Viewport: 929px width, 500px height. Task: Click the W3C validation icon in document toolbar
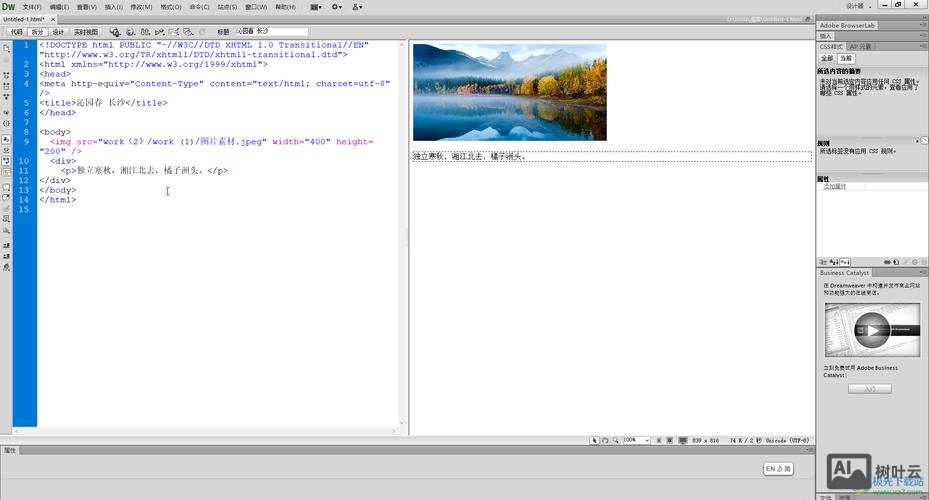[x=159, y=32]
